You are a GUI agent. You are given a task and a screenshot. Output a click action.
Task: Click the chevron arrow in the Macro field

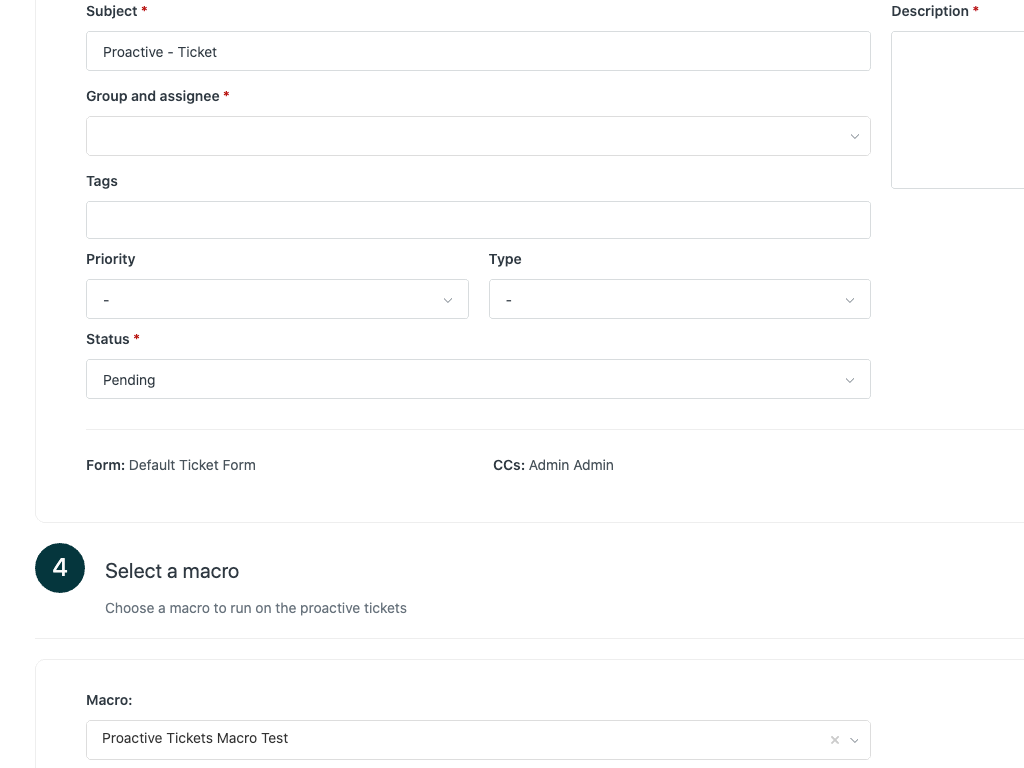854,740
